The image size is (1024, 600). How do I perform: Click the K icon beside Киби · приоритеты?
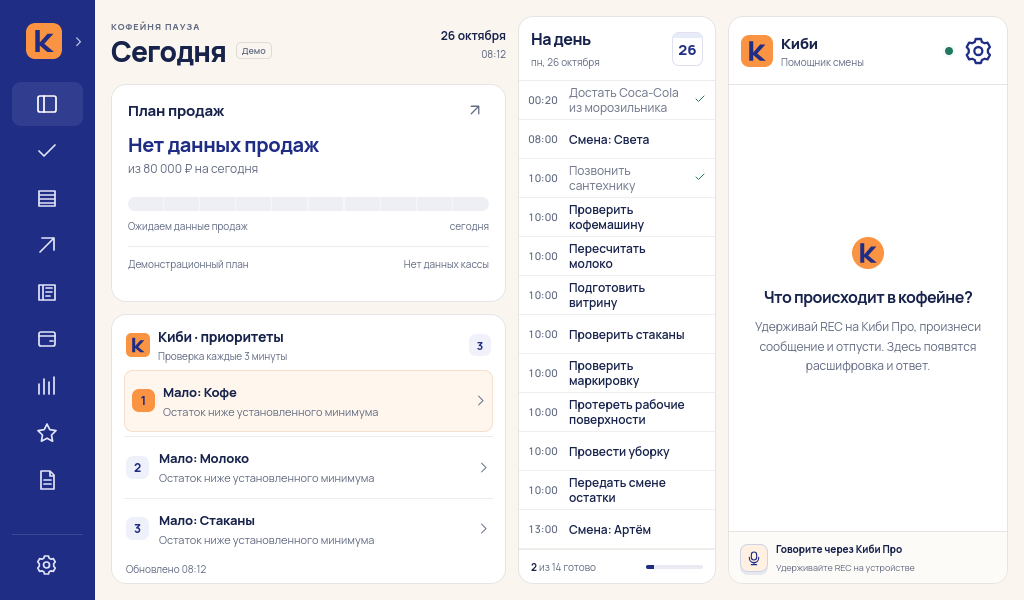pyautogui.click(x=138, y=345)
